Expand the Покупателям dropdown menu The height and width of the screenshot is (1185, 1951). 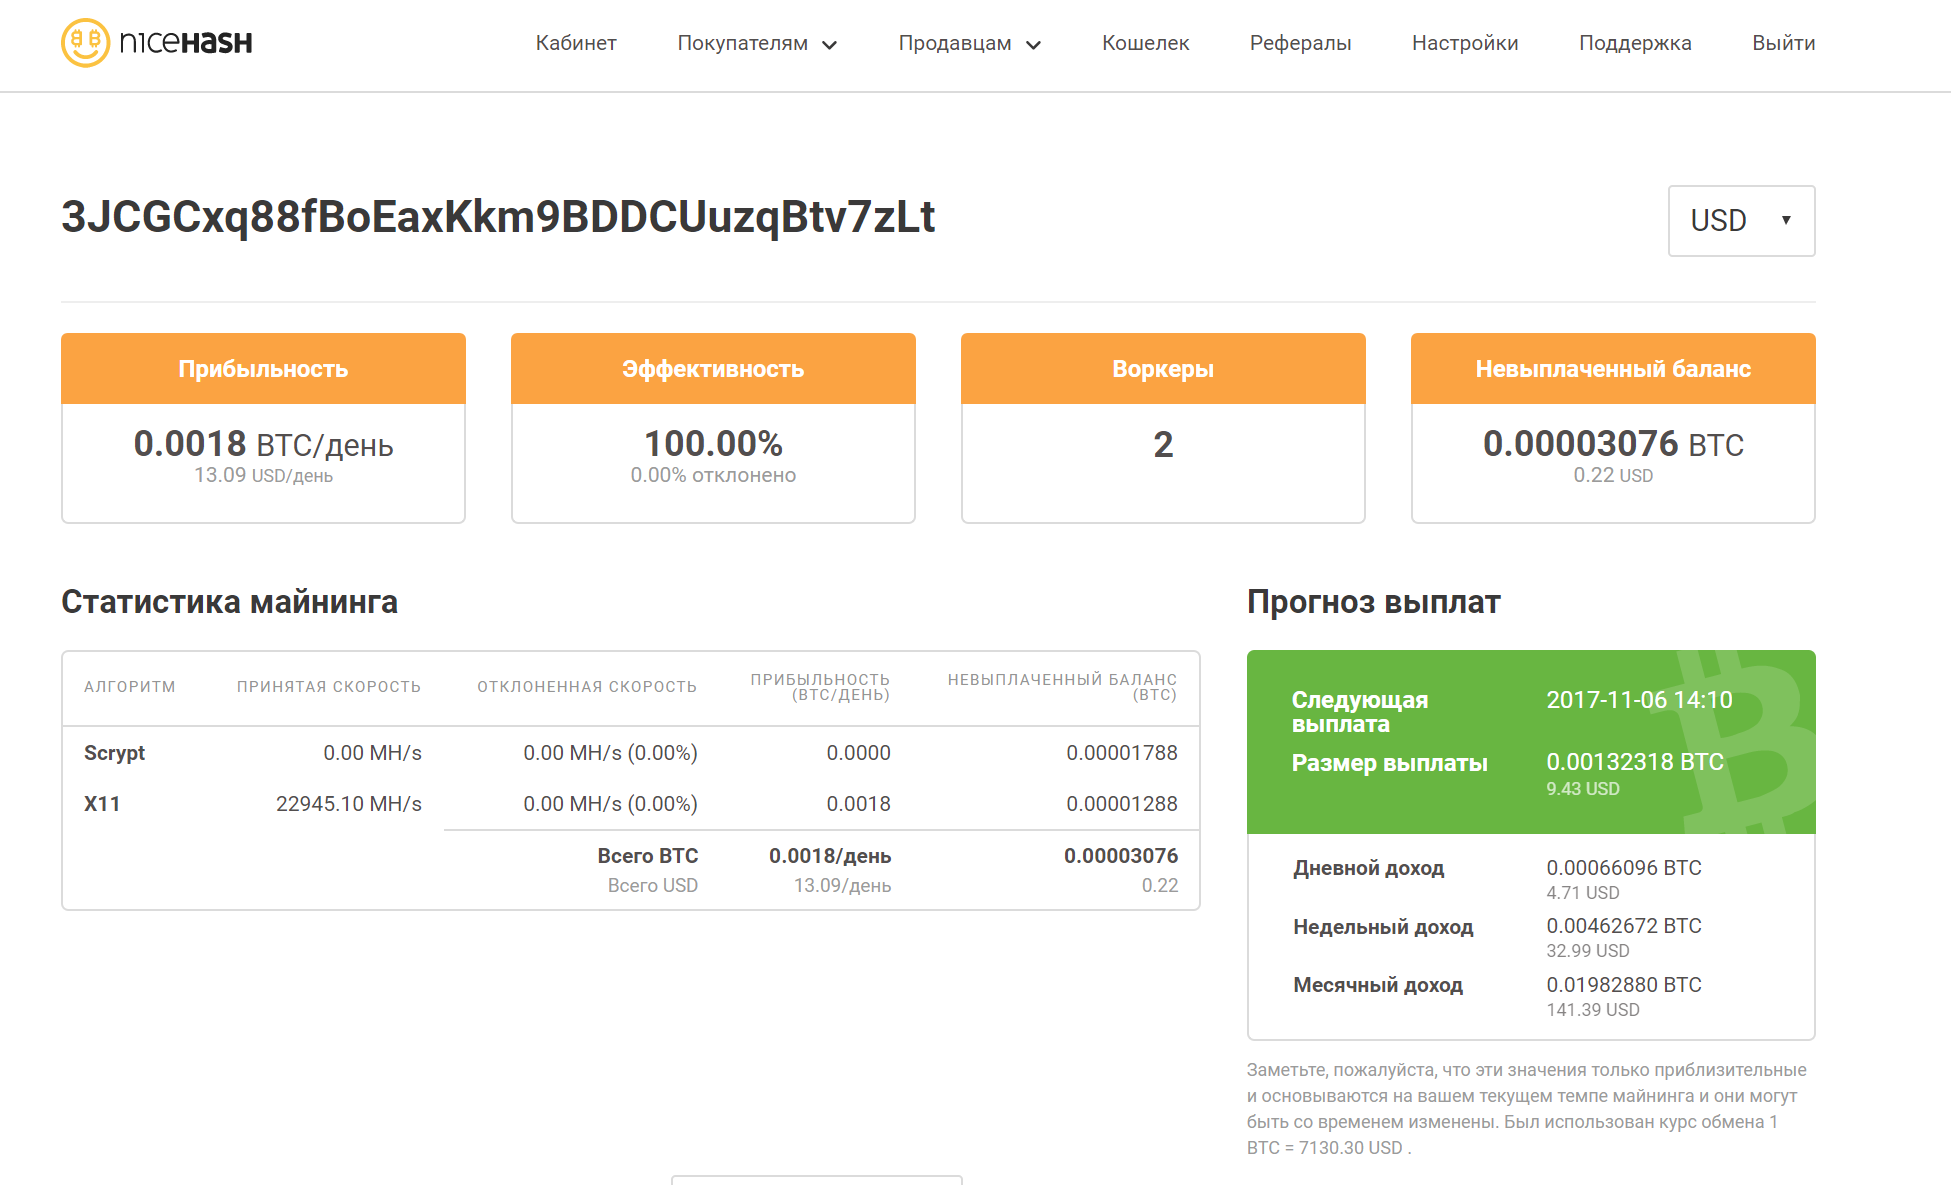(x=757, y=43)
